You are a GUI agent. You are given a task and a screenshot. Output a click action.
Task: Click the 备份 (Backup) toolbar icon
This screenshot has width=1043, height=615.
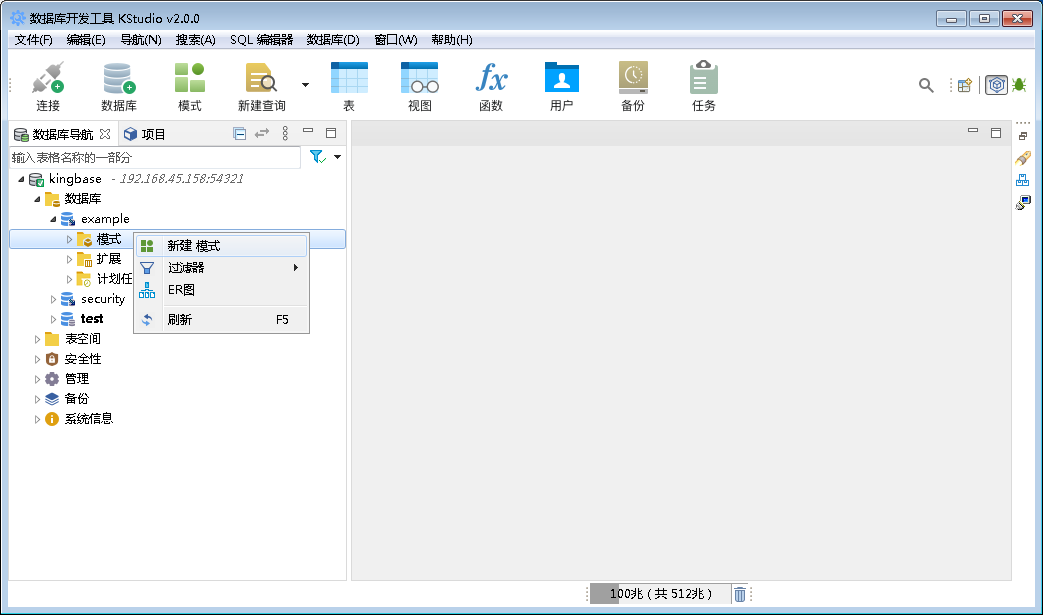632,85
